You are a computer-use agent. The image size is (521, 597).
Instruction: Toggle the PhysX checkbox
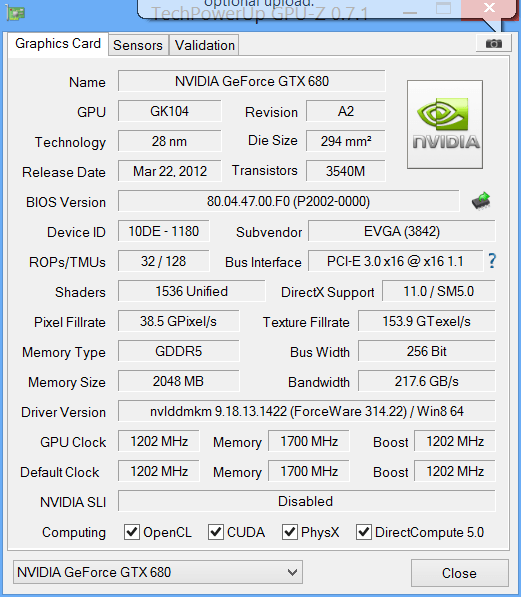coord(289,532)
